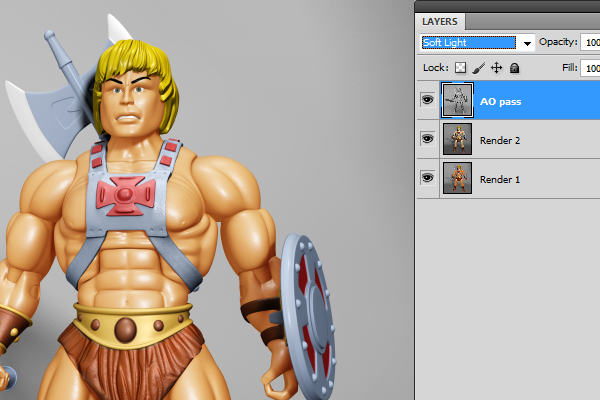Toggle lock image pixels brush icon
Viewport: 600px width, 400px height.
[478, 68]
